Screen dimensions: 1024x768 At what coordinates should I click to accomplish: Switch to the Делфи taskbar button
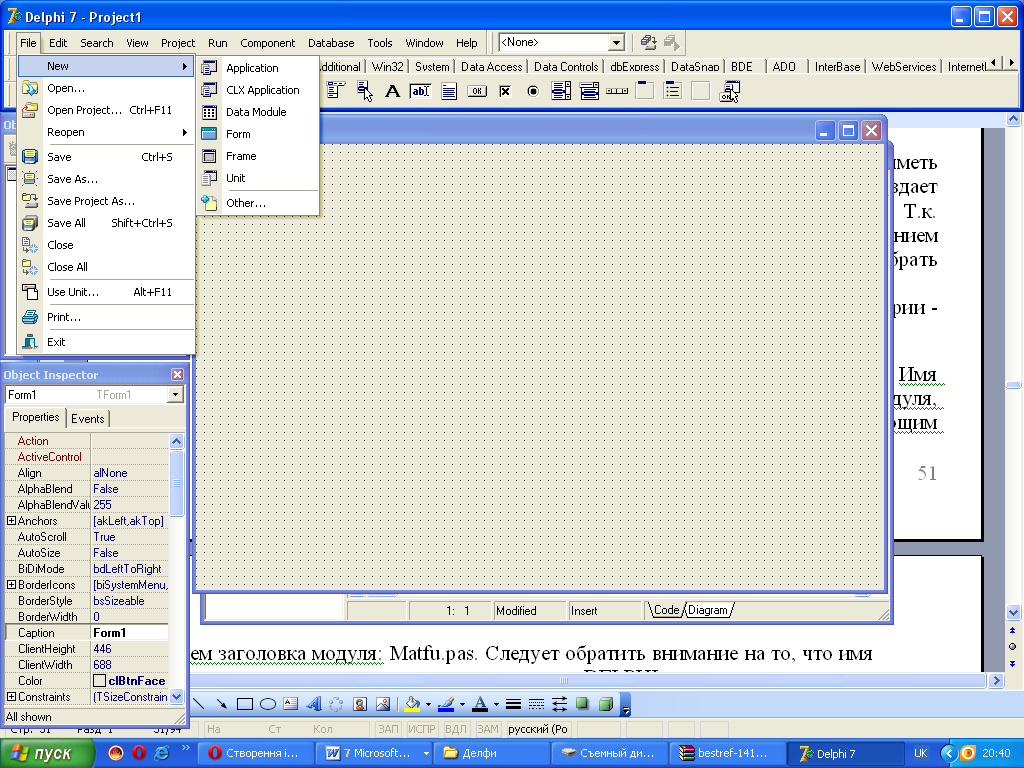(491, 753)
